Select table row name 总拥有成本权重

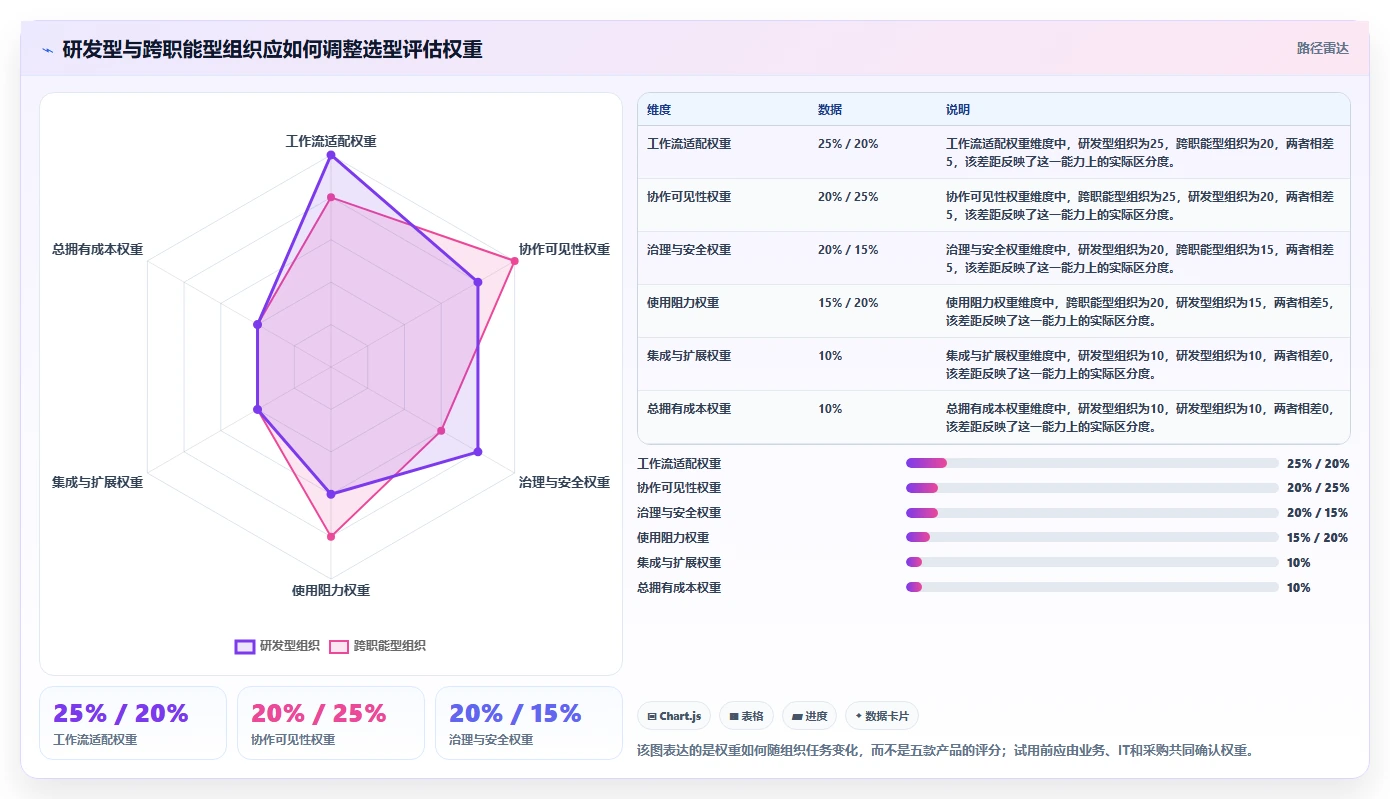pos(689,409)
